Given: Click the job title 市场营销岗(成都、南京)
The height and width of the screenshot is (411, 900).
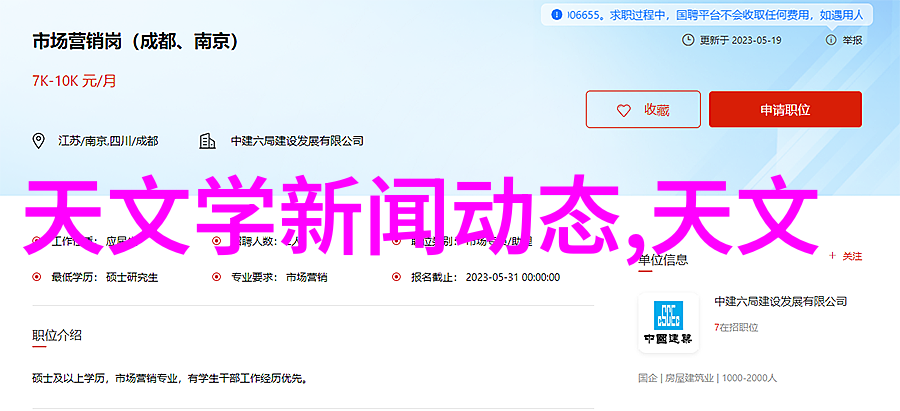Looking at the screenshot, I should (135, 42).
